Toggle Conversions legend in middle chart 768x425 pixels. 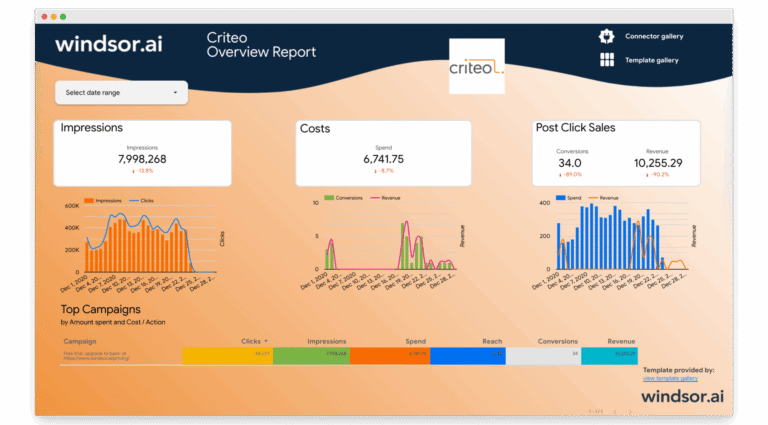343,198
